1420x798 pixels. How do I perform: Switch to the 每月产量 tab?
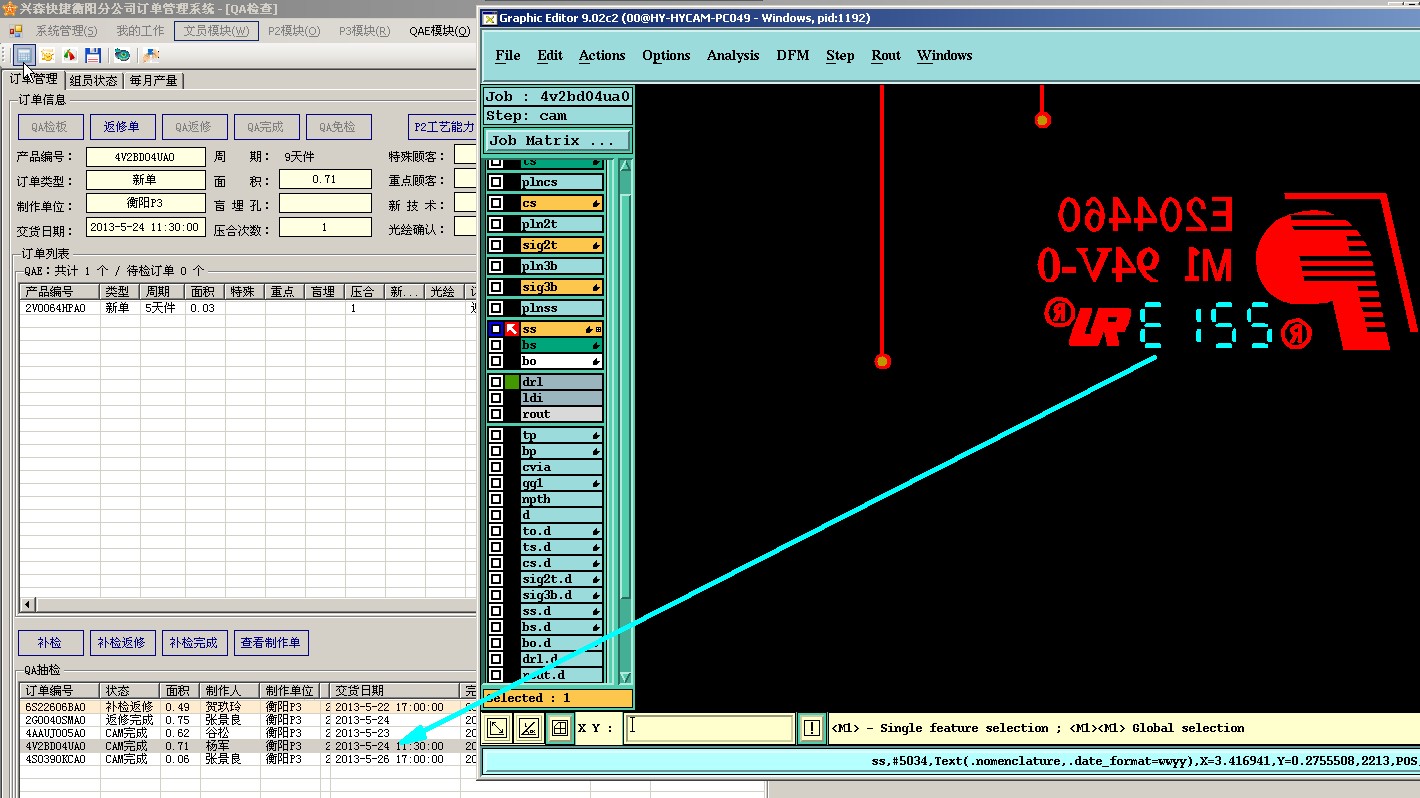tap(153, 81)
